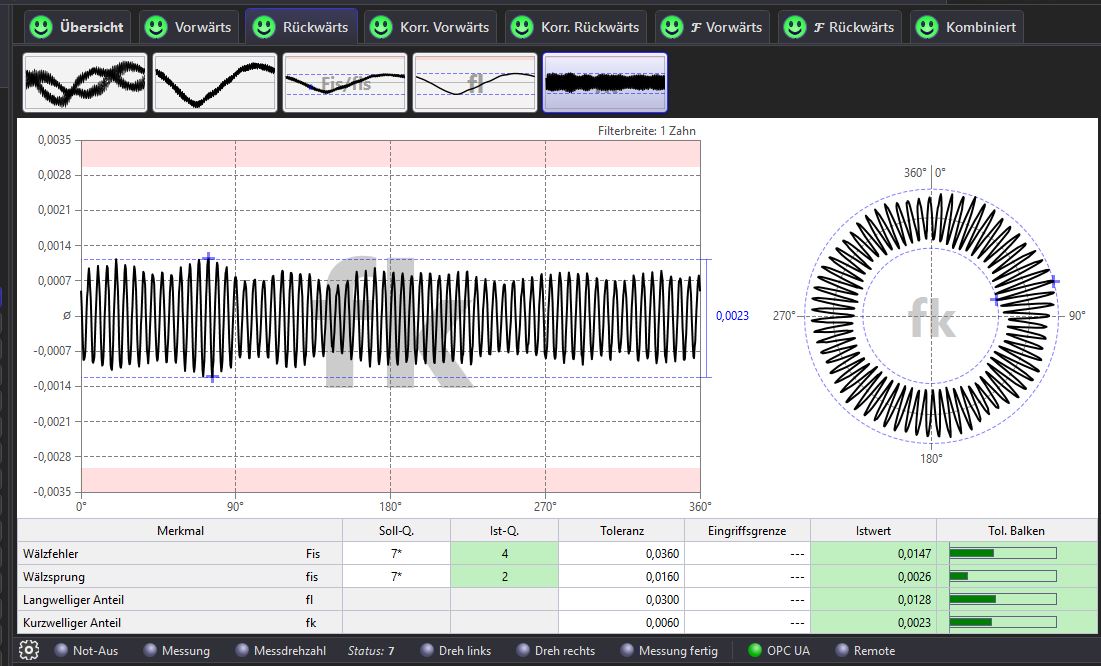Viewport: 1101px width, 666px height.
Task: Switch to the Kombiniert tab
Action: (x=966, y=27)
